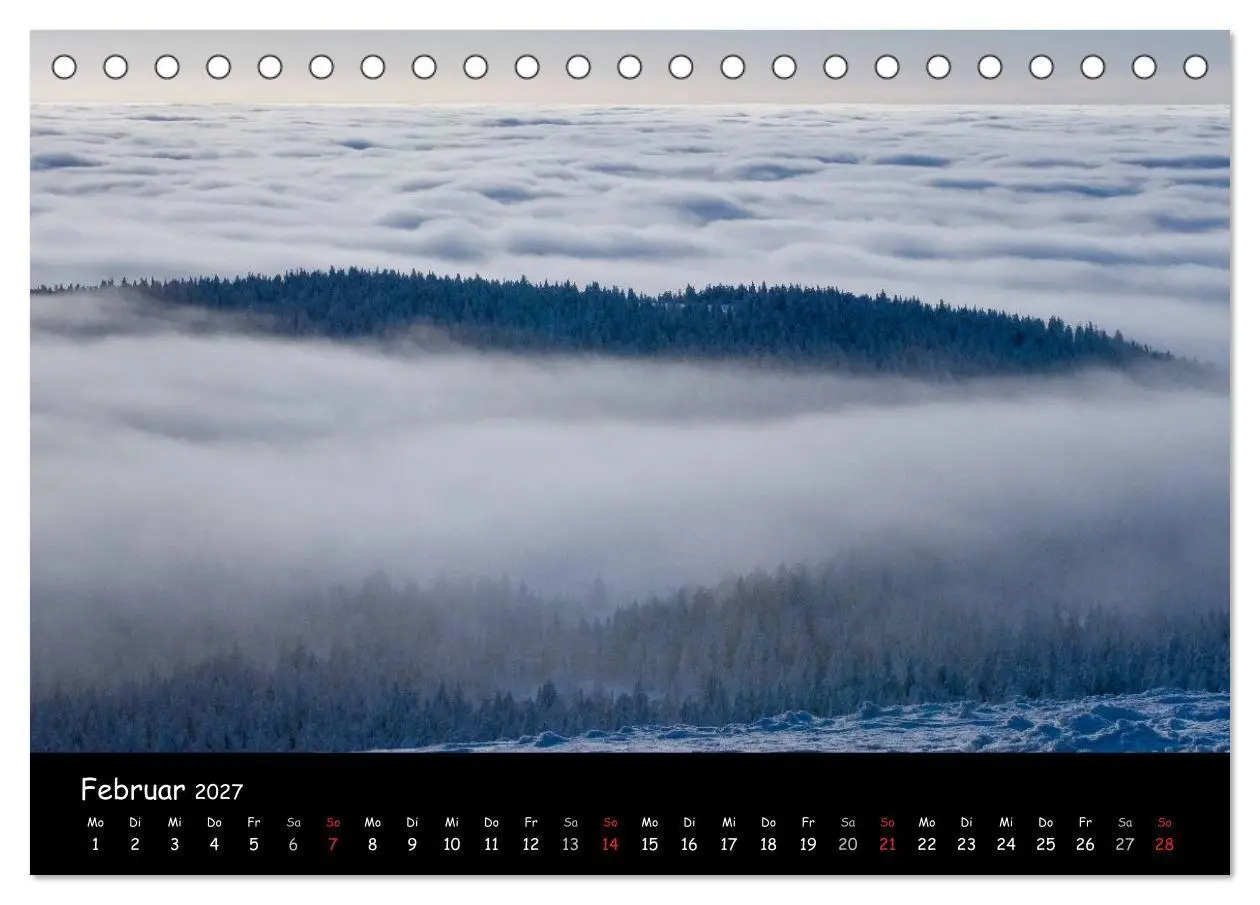Select day 17 in the calendar

(x=729, y=844)
